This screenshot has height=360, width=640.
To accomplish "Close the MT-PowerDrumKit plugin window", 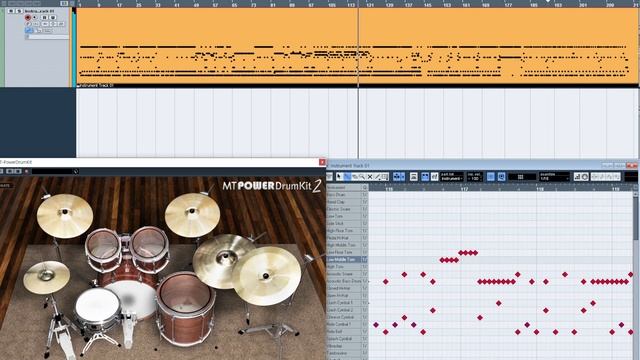I will point(322,162).
